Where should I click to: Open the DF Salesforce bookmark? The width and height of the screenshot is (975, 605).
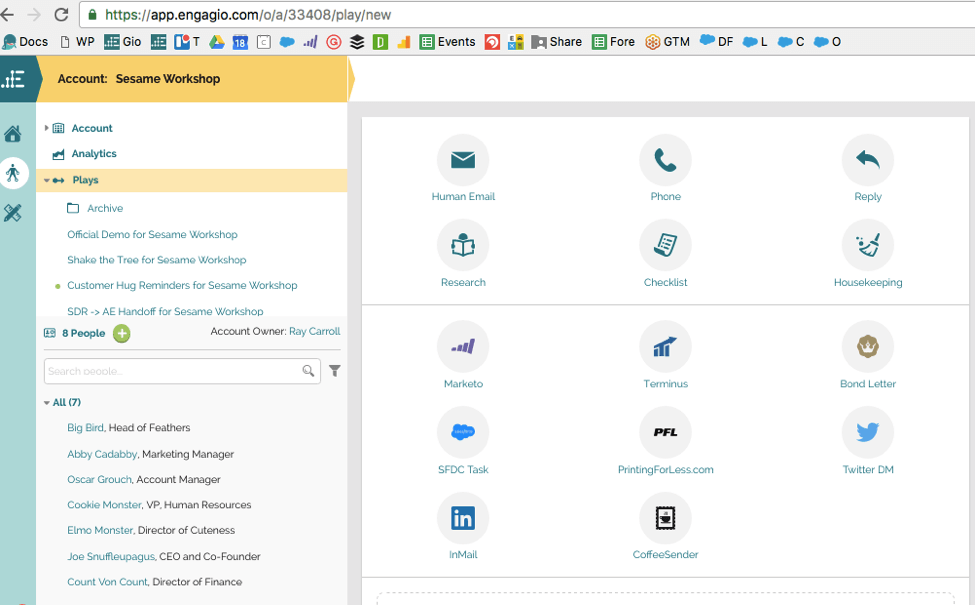[x=716, y=42]
